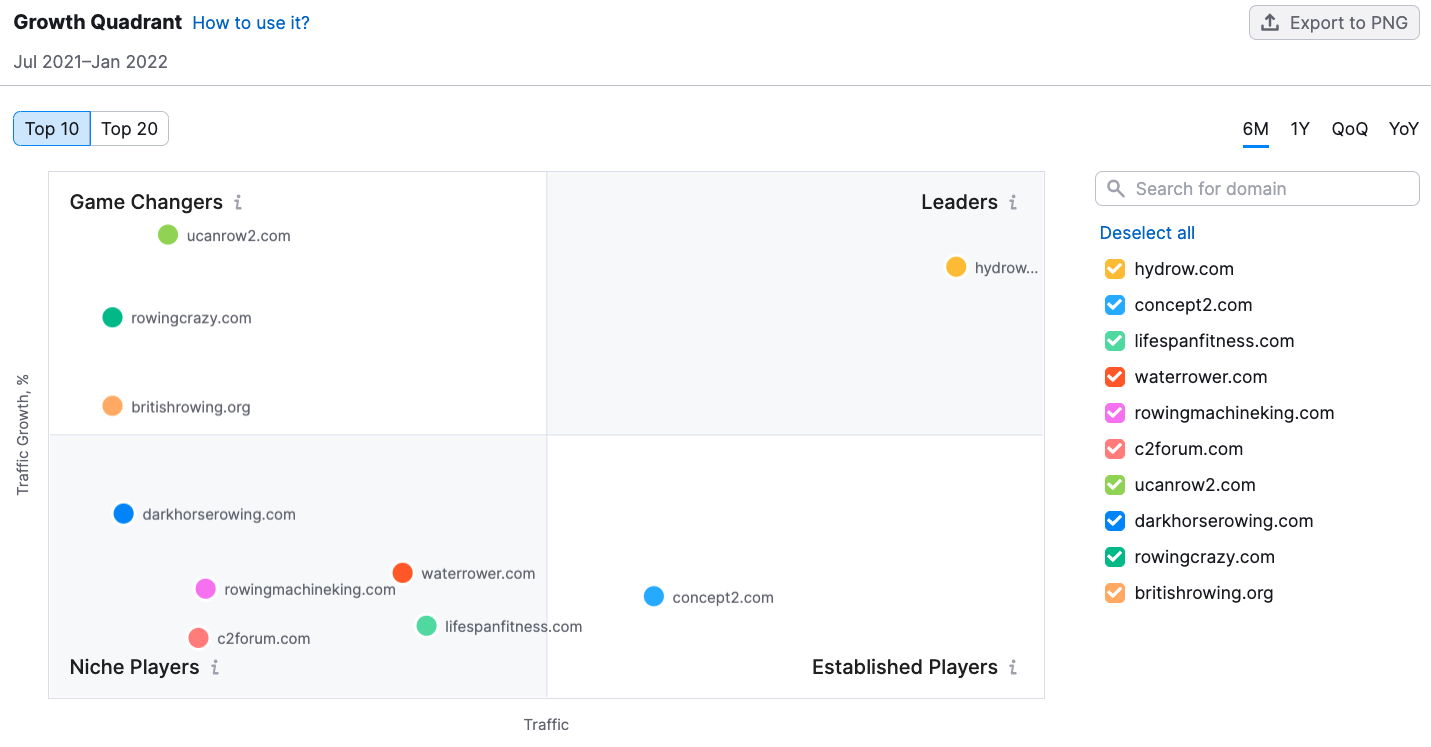
Task: Switch to the YoY comparison
Action: pos(1404,129)
